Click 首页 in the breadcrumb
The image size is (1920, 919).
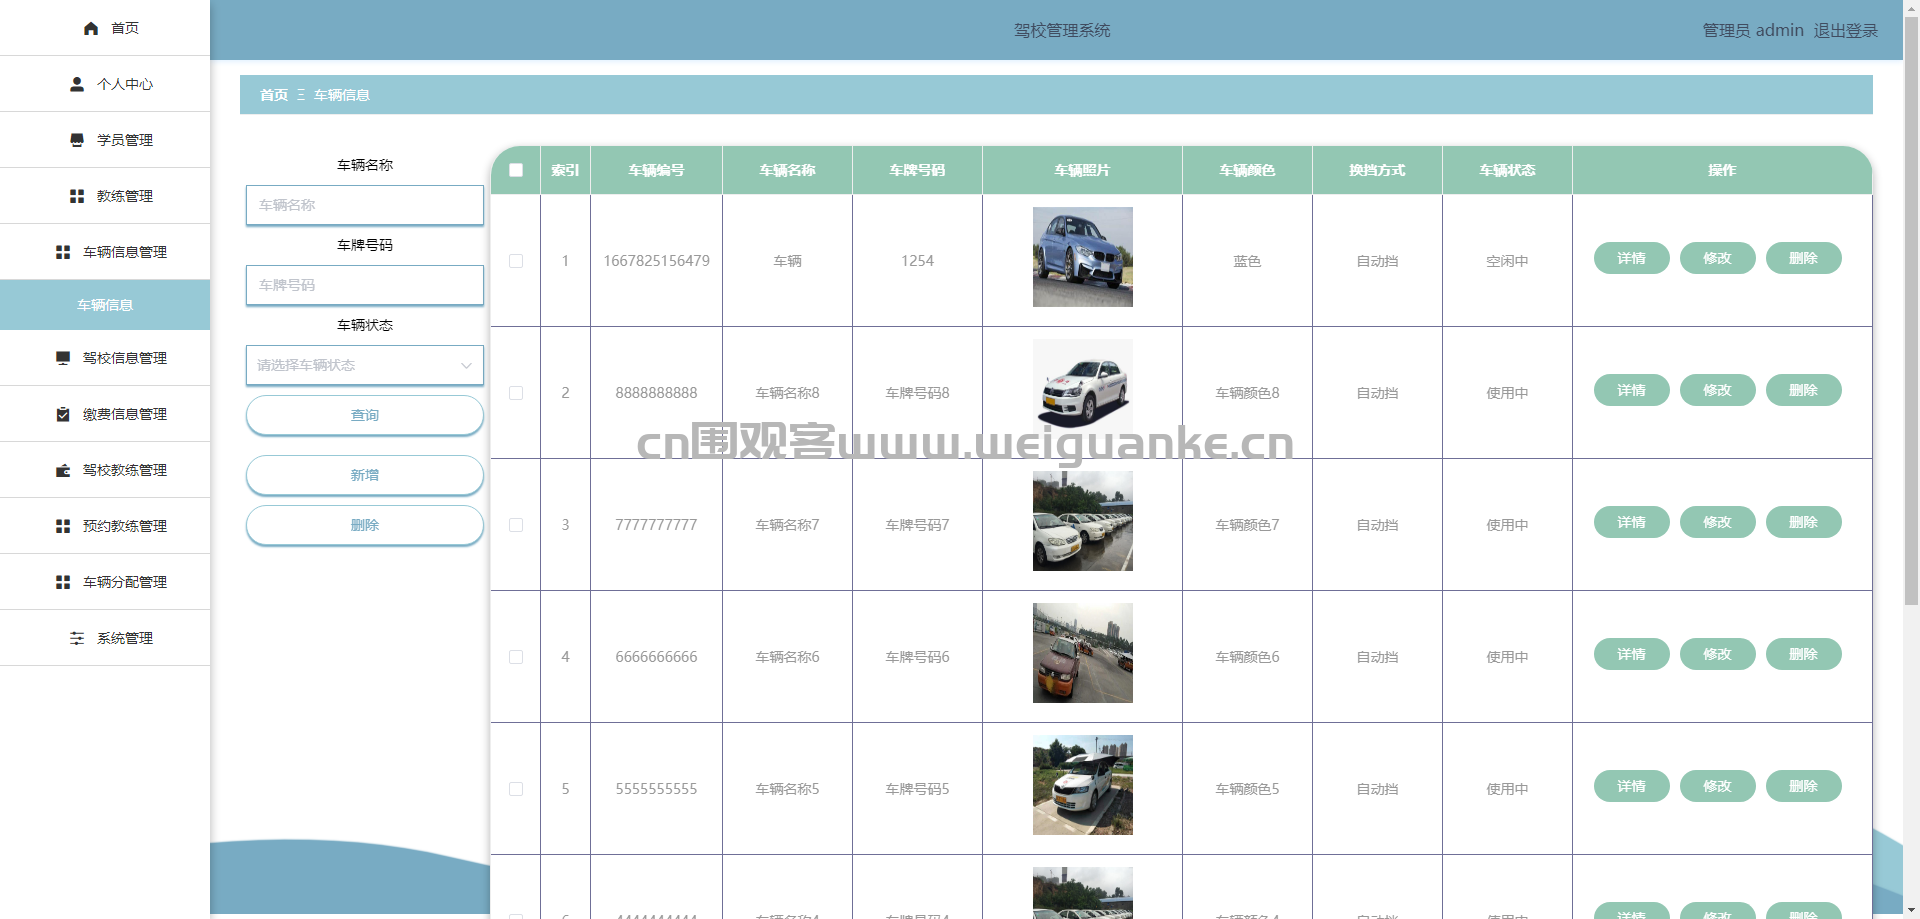point(274,95)
